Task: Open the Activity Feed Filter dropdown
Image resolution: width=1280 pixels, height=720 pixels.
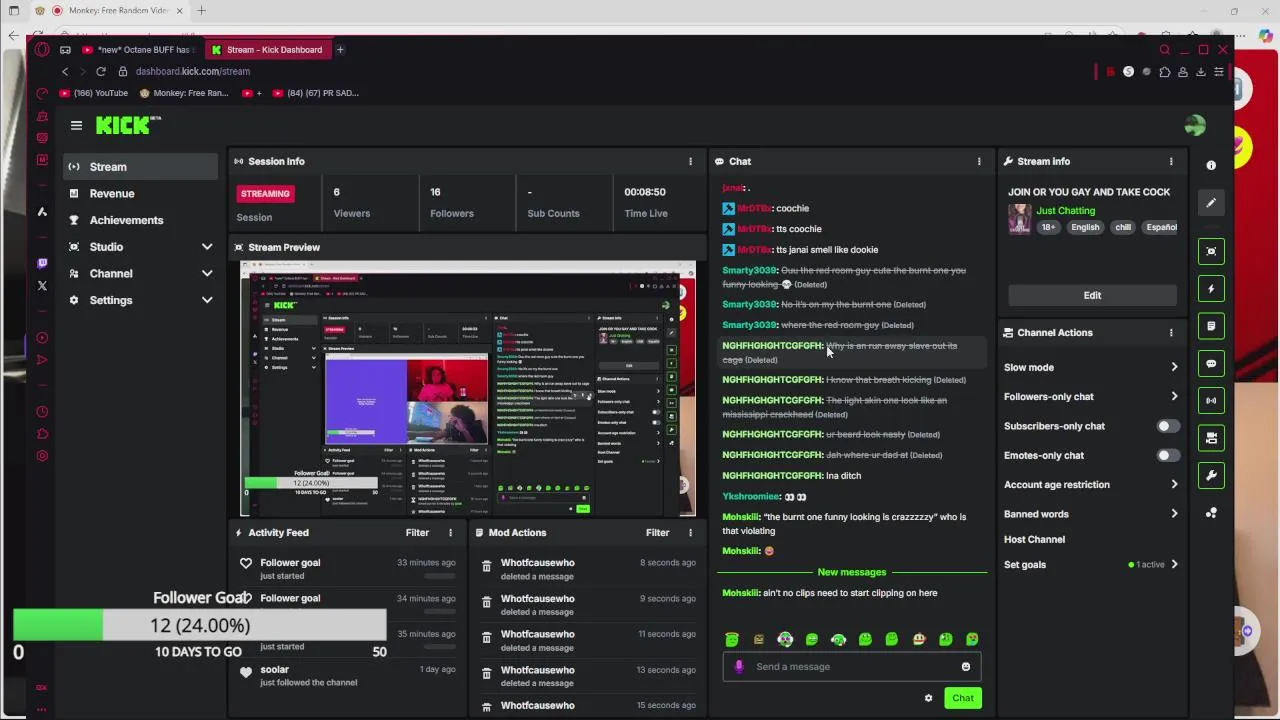Action: (417, 533)
